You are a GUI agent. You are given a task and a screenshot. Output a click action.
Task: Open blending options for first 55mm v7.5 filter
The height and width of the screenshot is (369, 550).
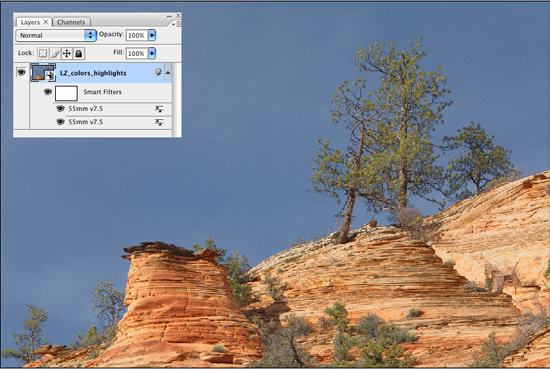(159, 109)
